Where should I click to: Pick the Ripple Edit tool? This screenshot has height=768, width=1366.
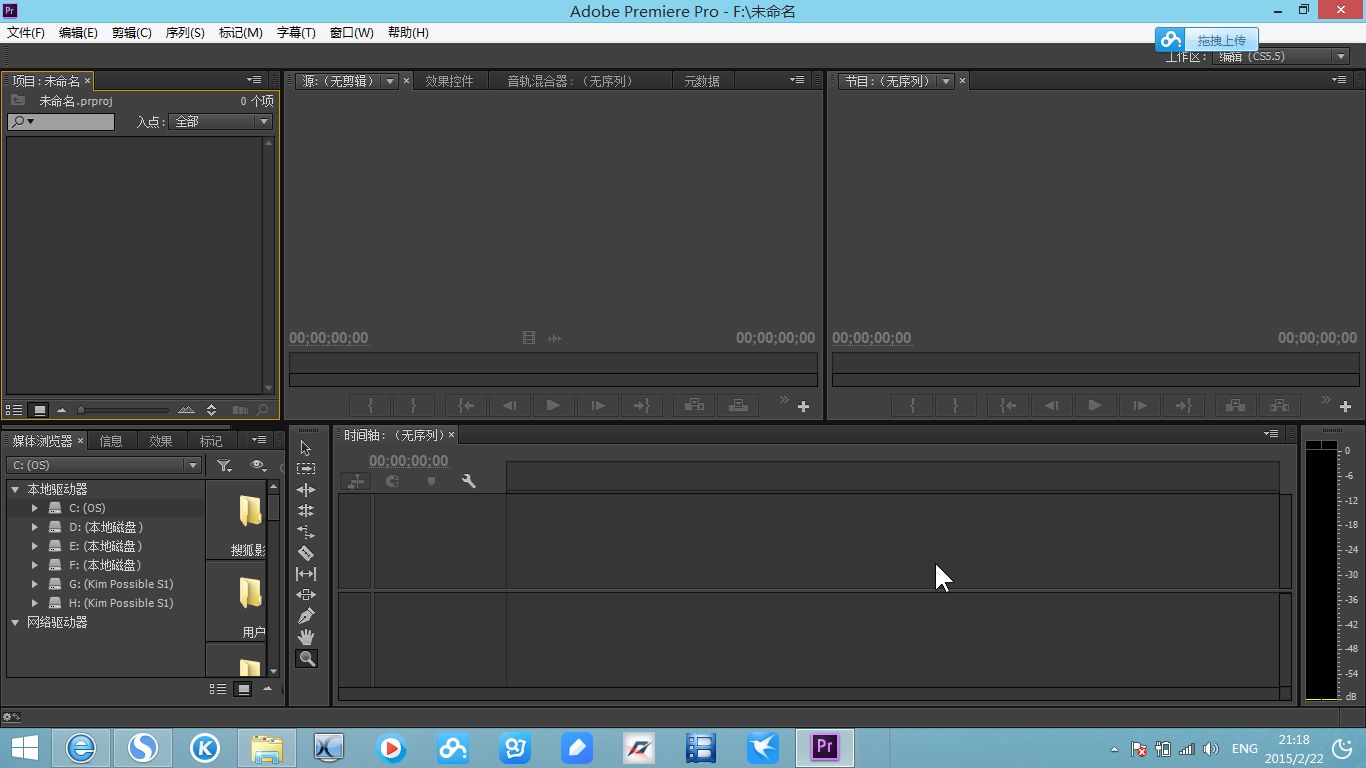(306, 490)
